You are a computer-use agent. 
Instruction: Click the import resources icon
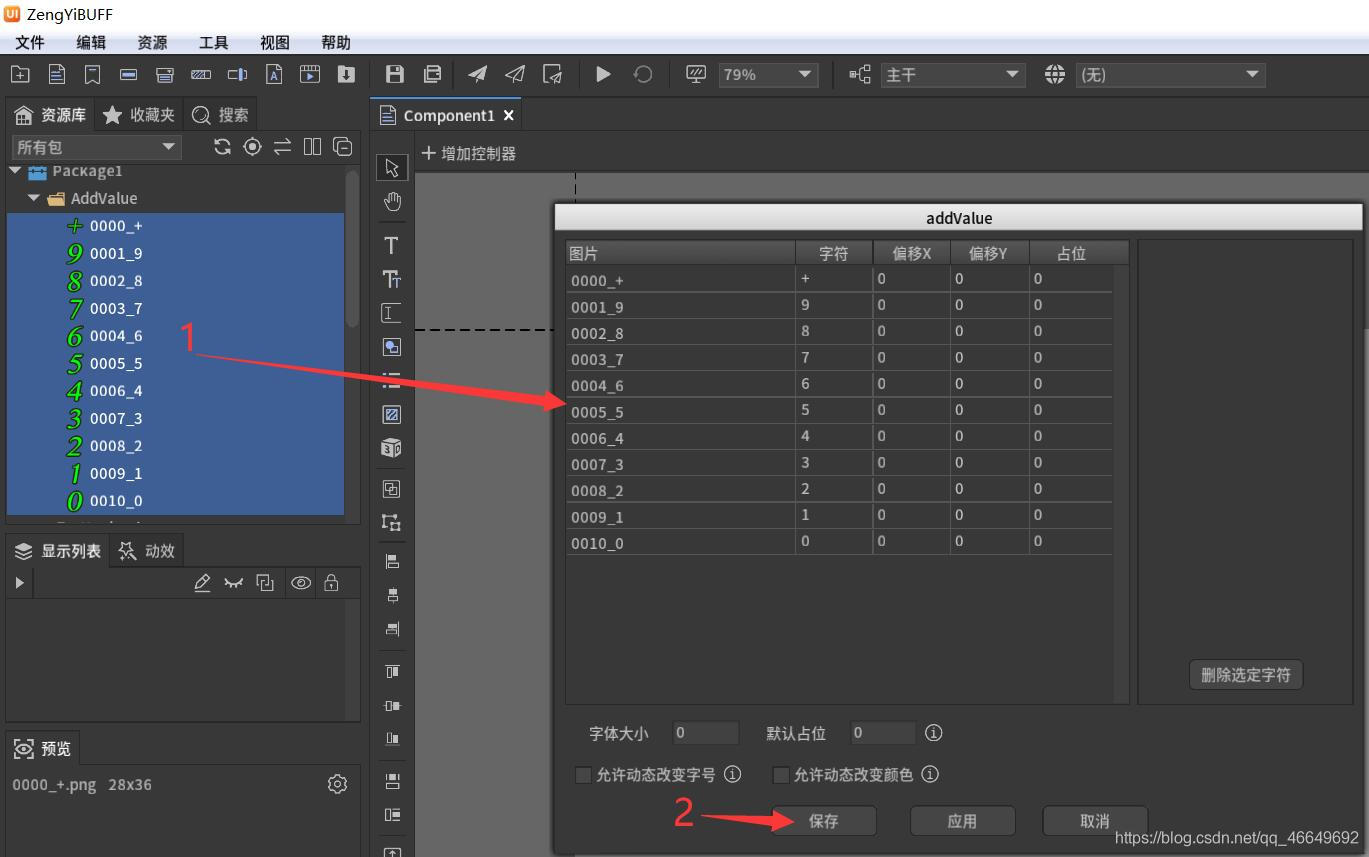tap(346, 74)
